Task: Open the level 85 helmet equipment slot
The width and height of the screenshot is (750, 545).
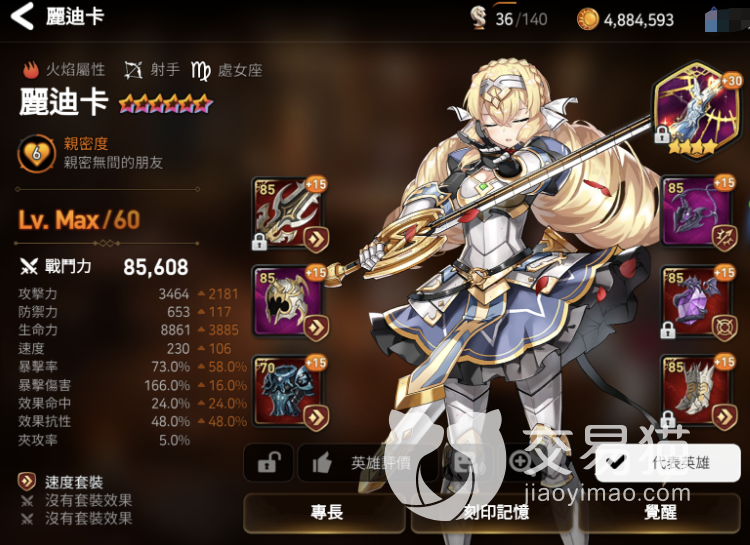Action: click(x=289, y=302)
